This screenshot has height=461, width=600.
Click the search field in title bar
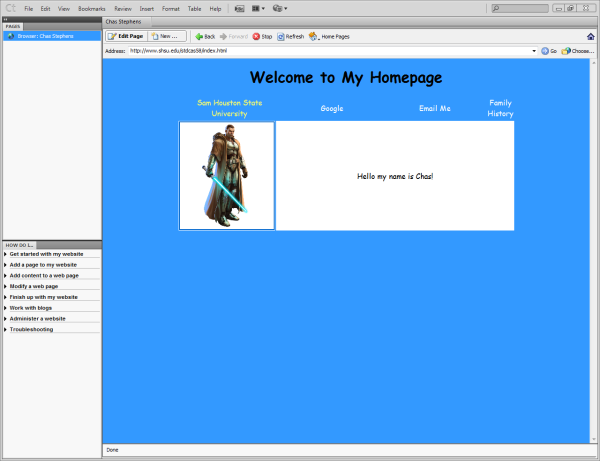(520, 8)
